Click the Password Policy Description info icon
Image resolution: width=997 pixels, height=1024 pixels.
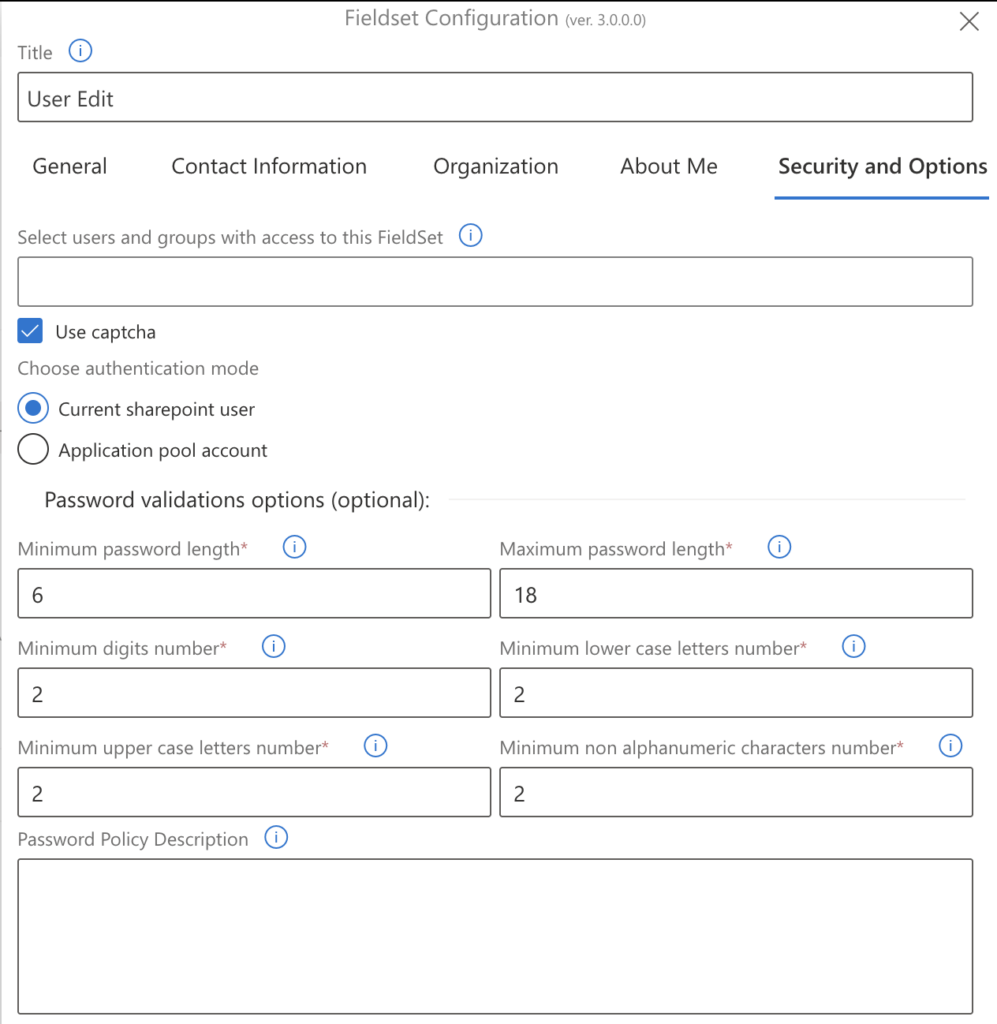(276, 838)
